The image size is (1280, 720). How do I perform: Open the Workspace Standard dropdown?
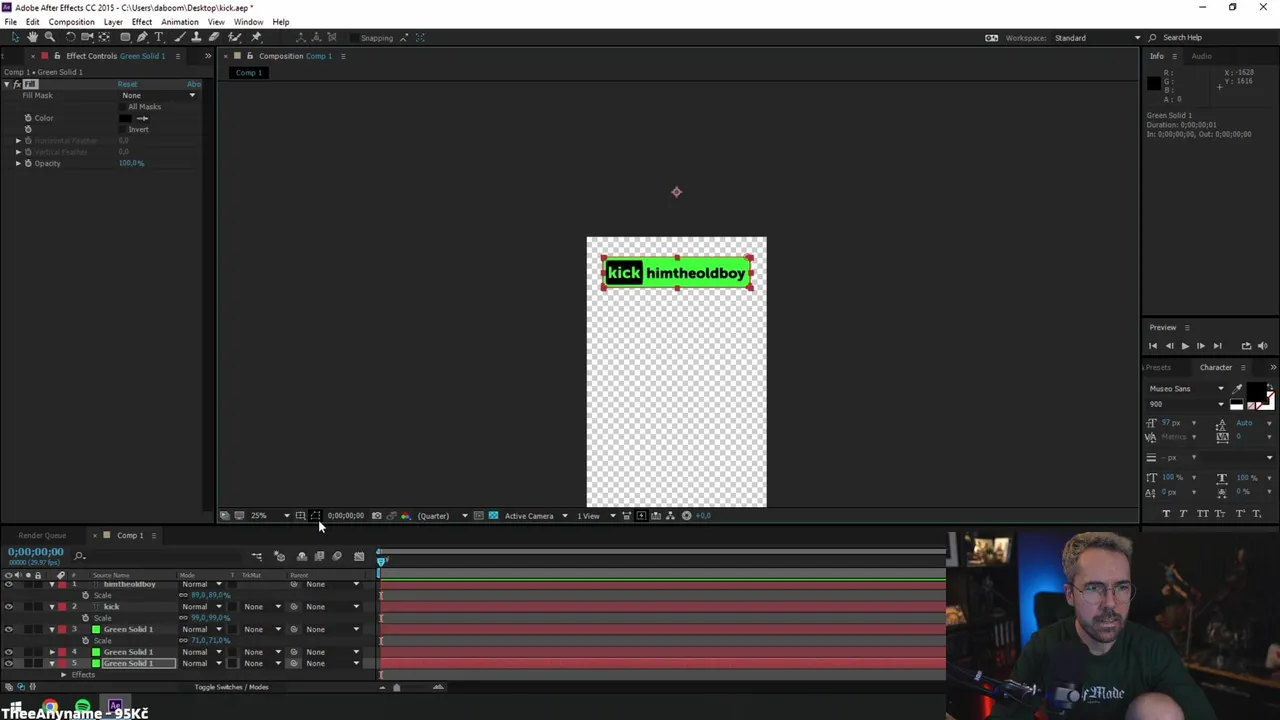pos(1099,38)
